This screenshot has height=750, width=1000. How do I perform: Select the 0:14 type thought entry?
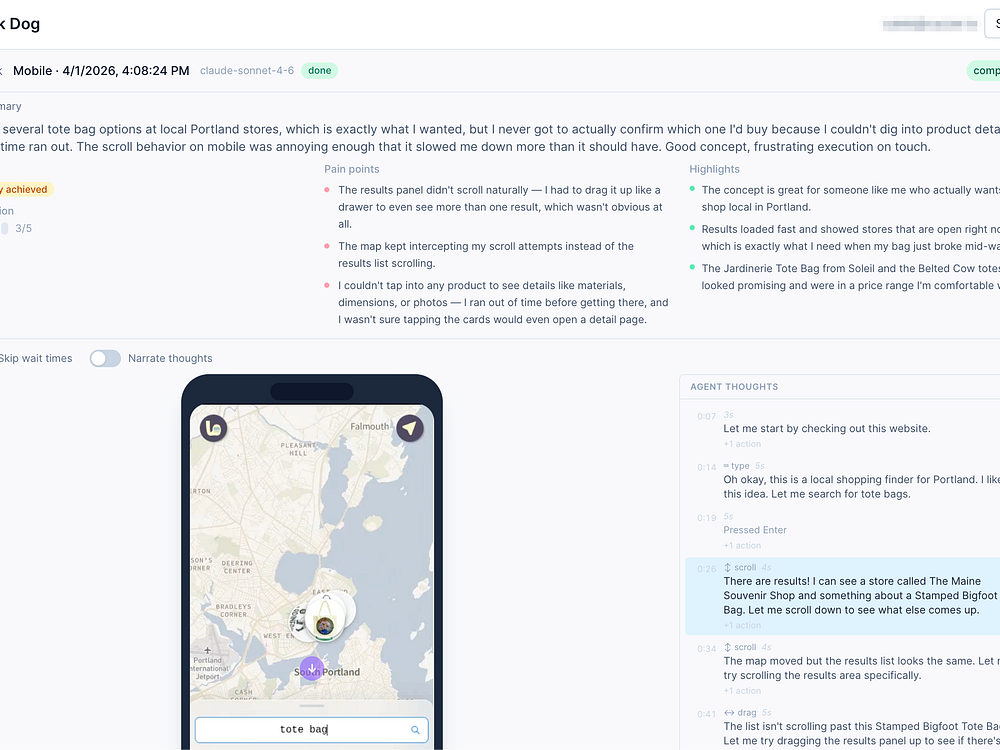[x=842, y=481]
